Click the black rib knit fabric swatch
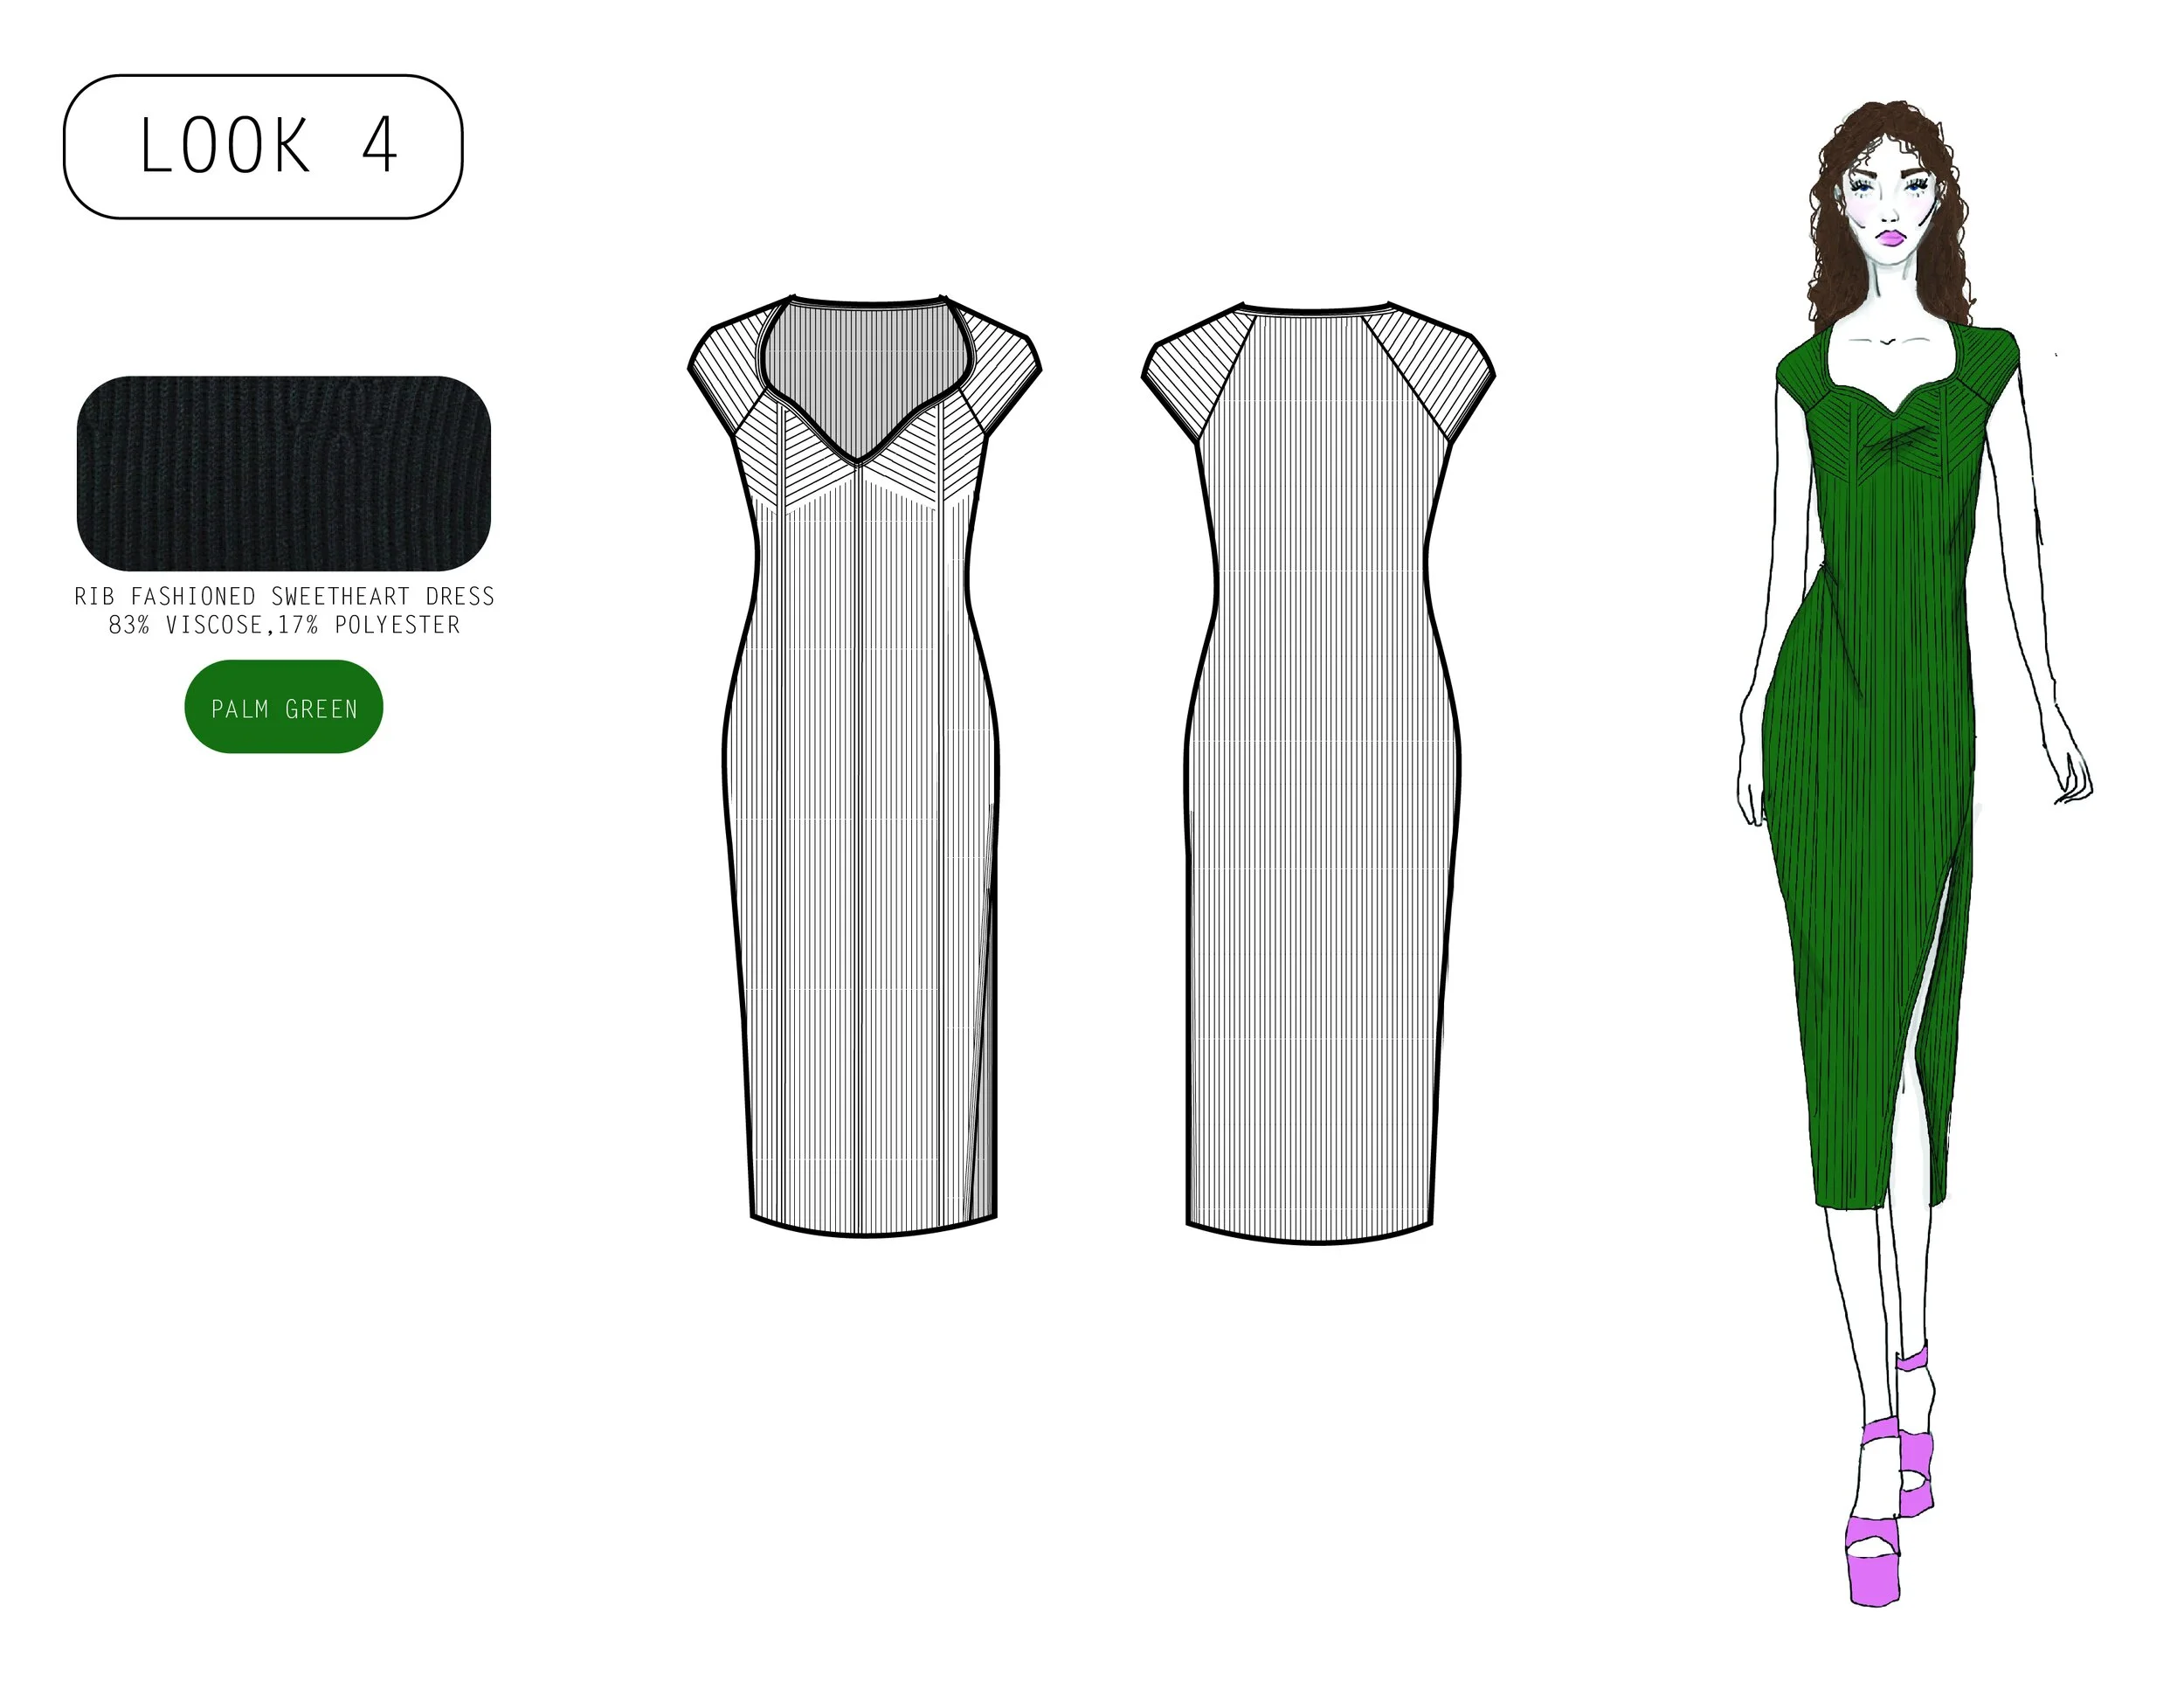Screen dimensions: 2184x1688 coord(284,473)
